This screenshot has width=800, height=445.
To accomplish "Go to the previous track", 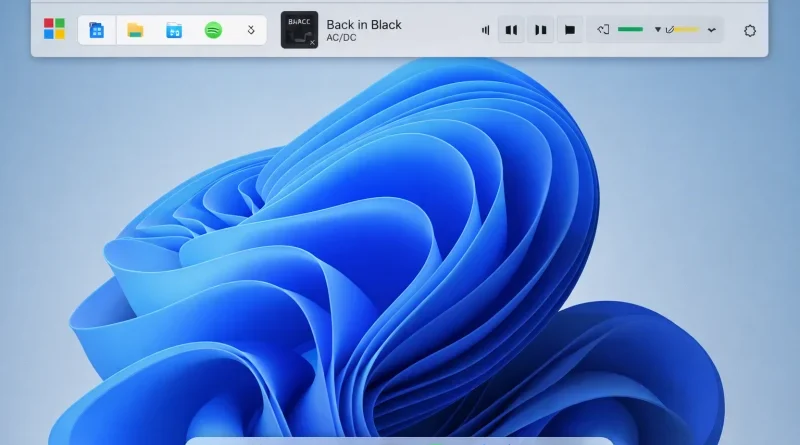I will tap(511, 30).
